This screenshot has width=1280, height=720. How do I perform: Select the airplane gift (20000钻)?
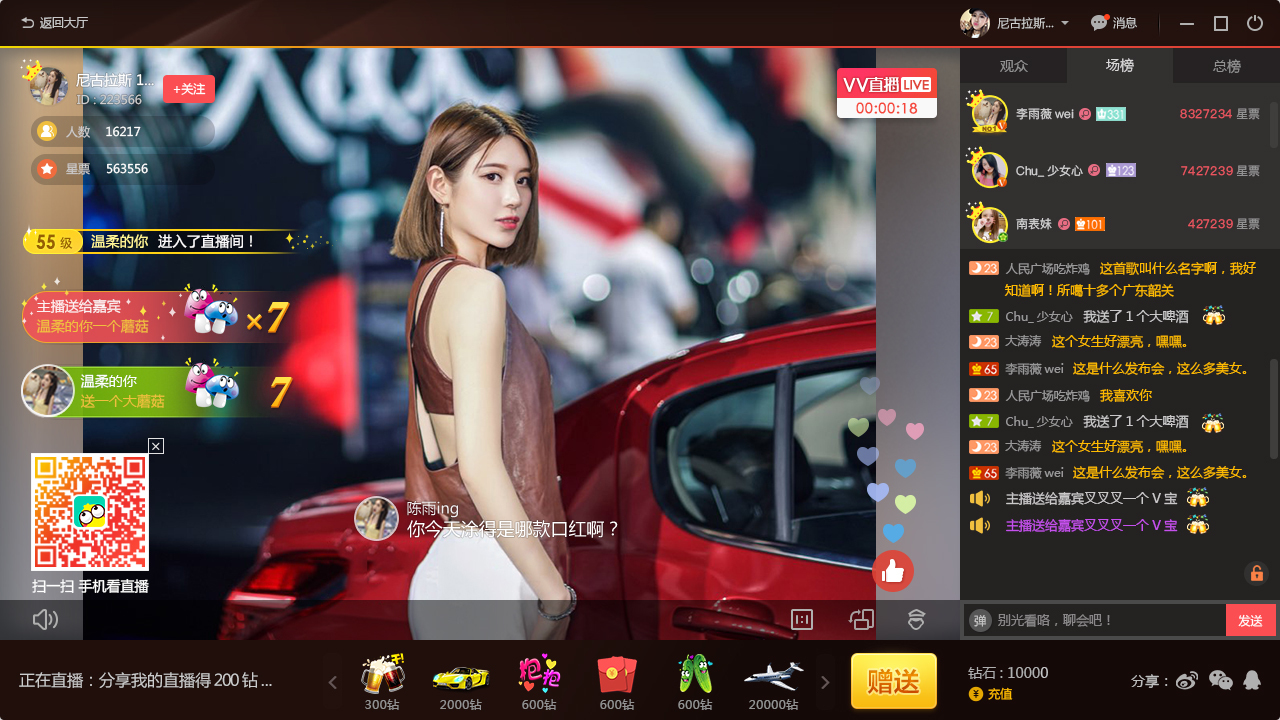773,676
